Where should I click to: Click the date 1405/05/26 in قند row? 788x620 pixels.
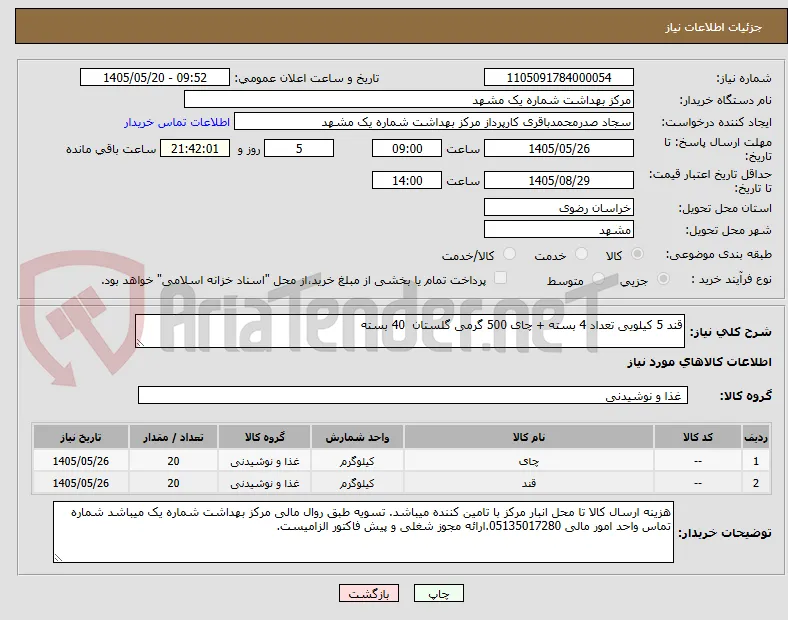(x=81, y=483)
